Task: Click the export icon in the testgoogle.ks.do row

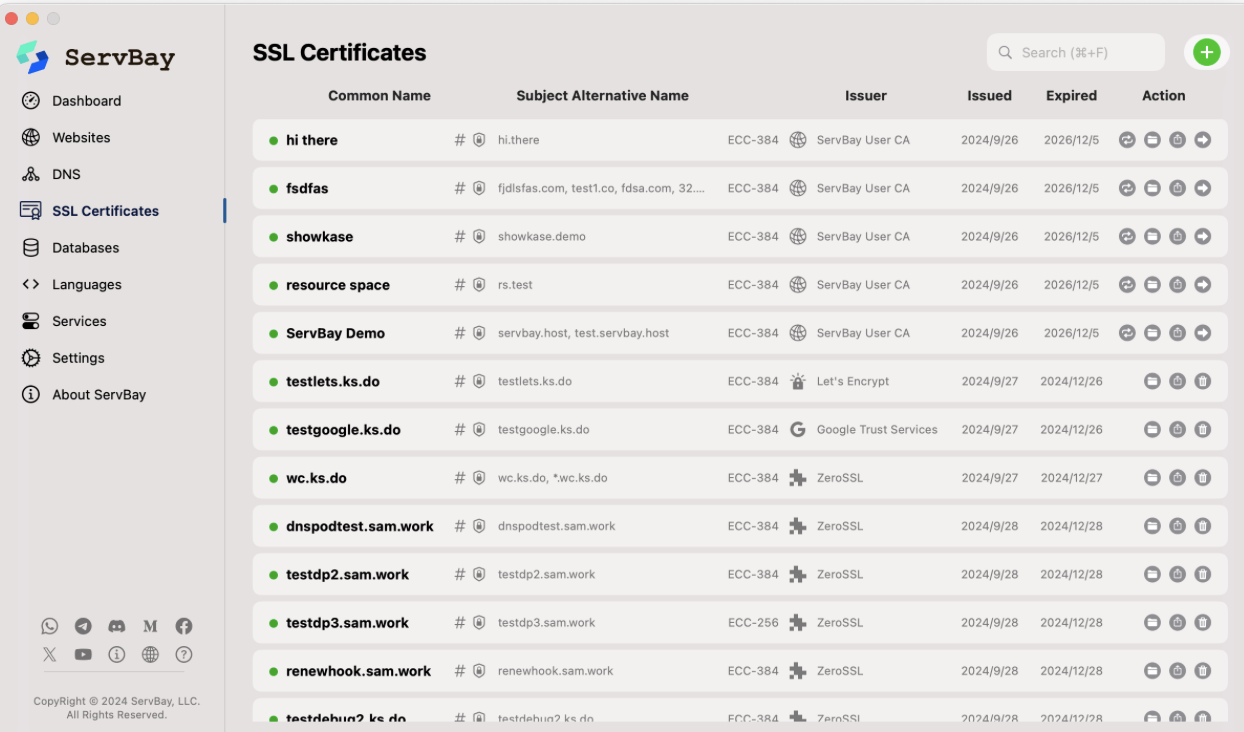Action: tap(1177, 430)
